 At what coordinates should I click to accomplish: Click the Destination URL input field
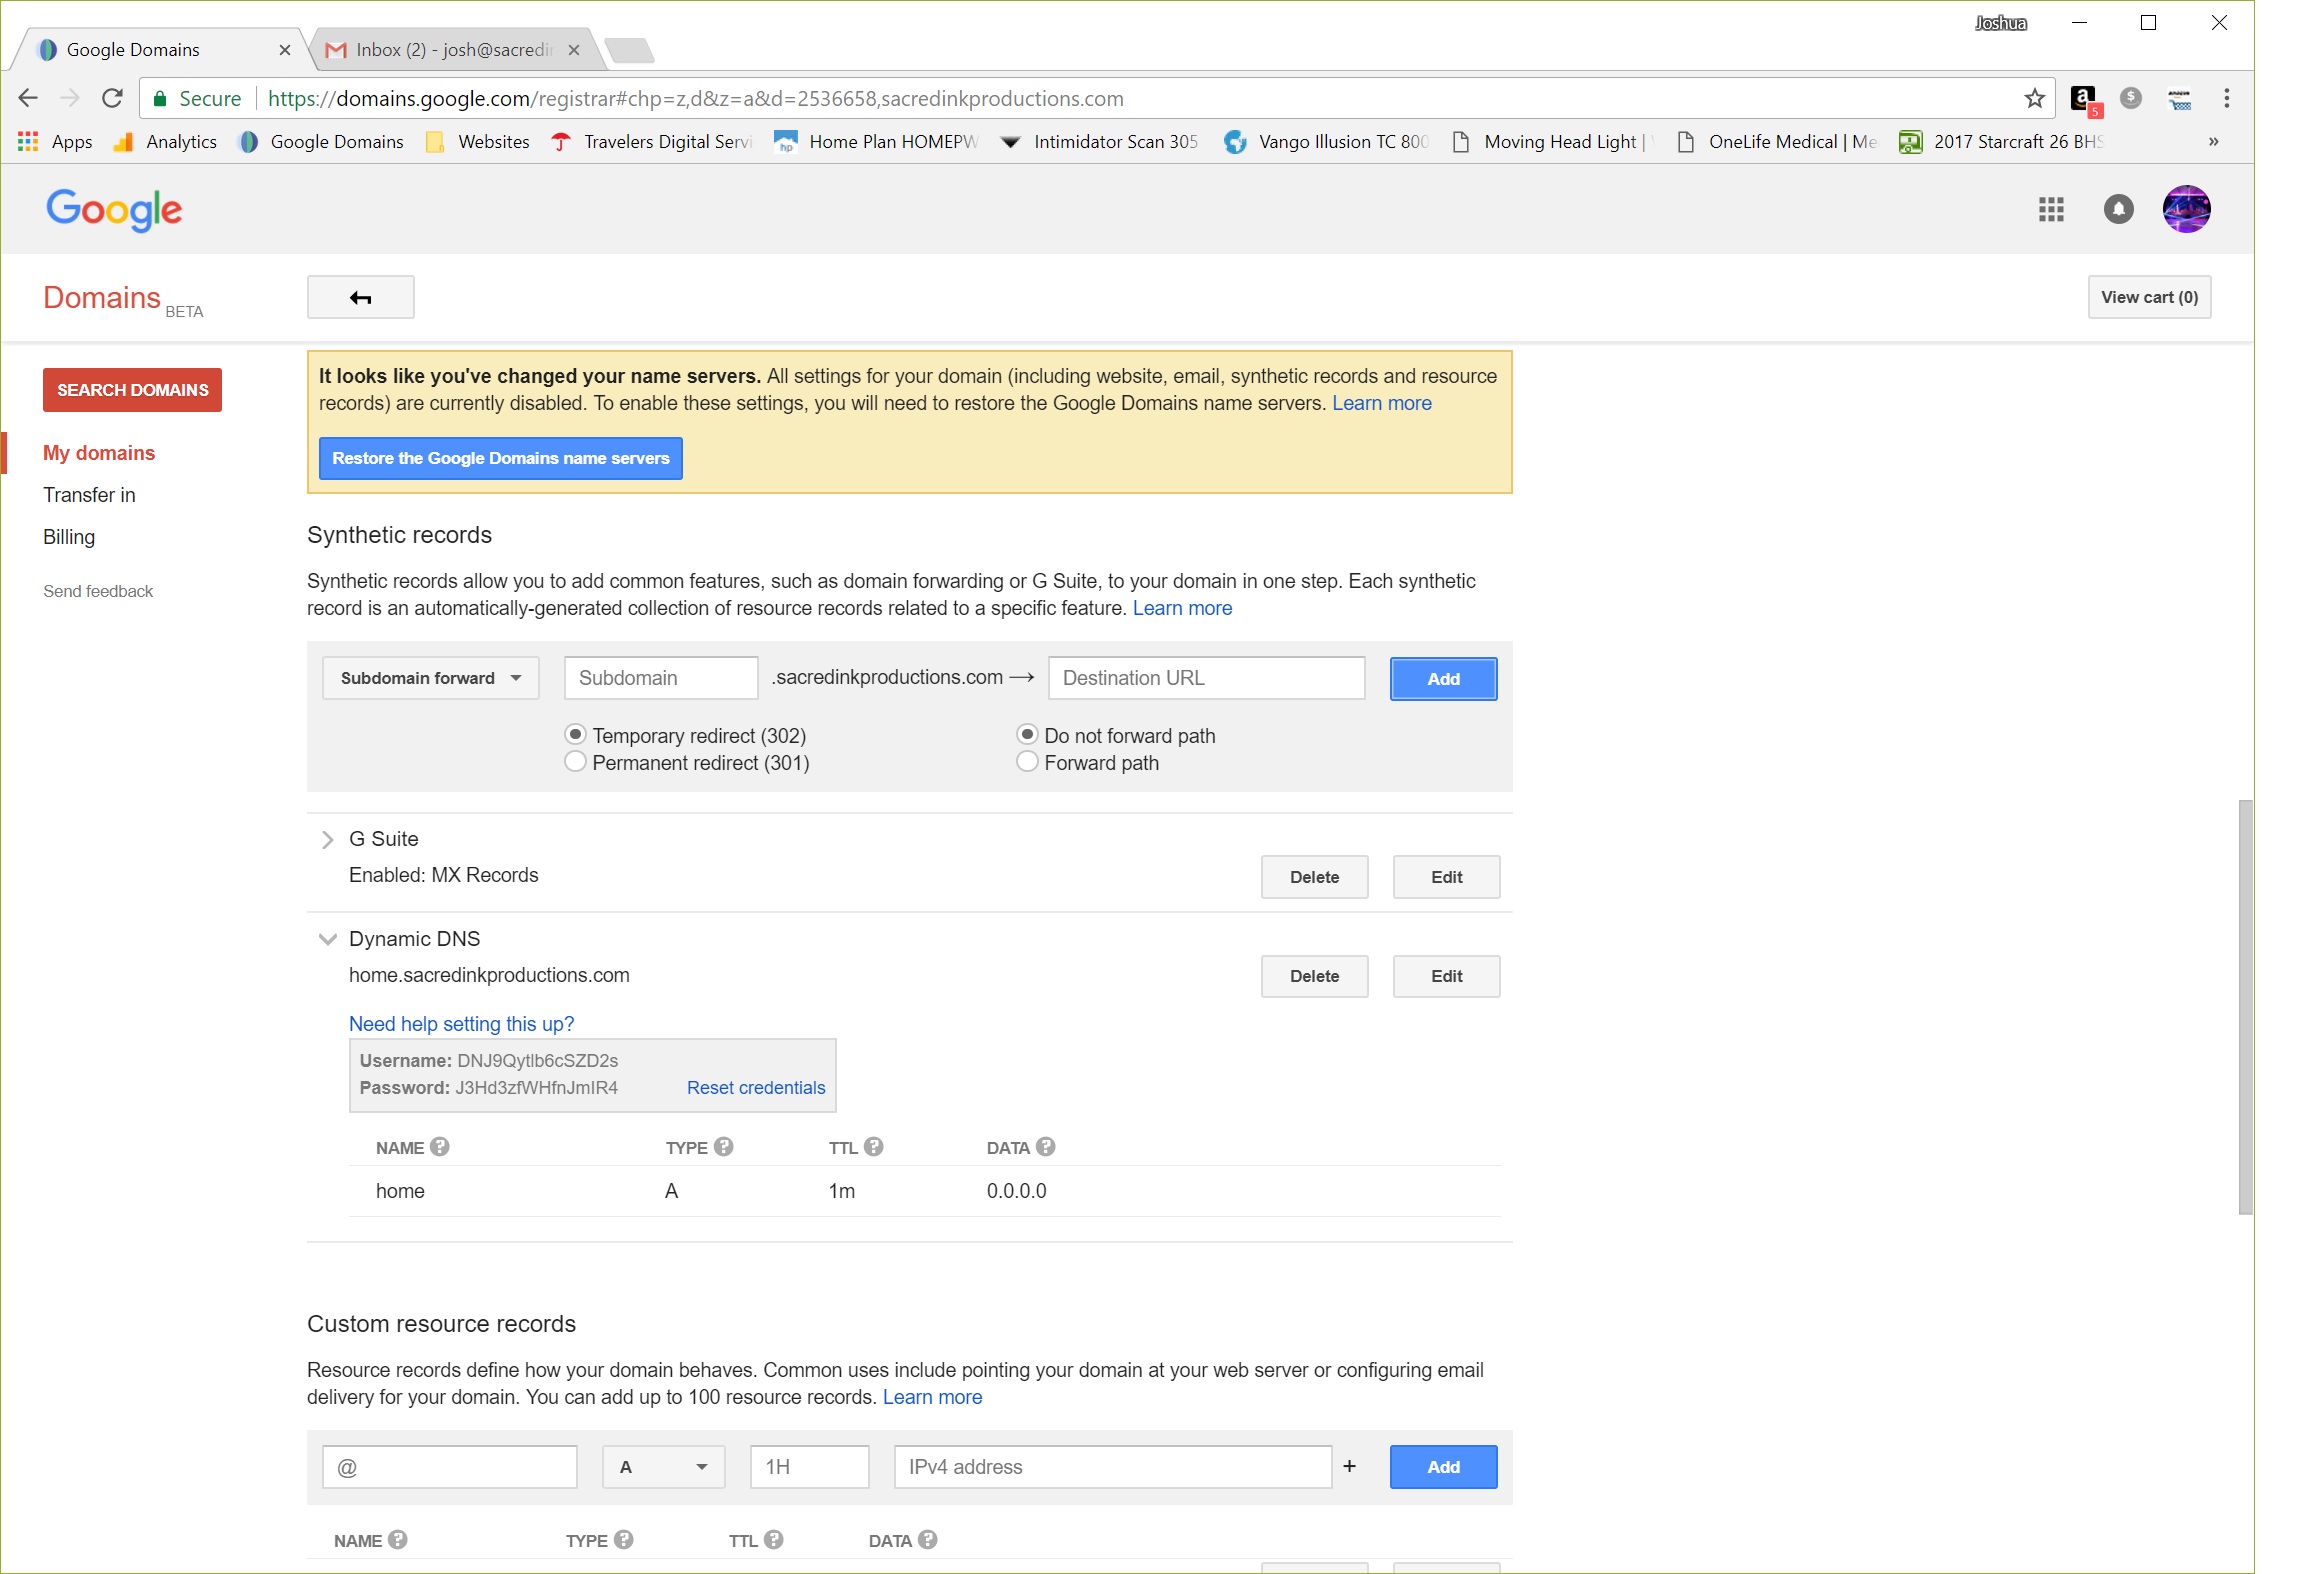click(1205, 678)
